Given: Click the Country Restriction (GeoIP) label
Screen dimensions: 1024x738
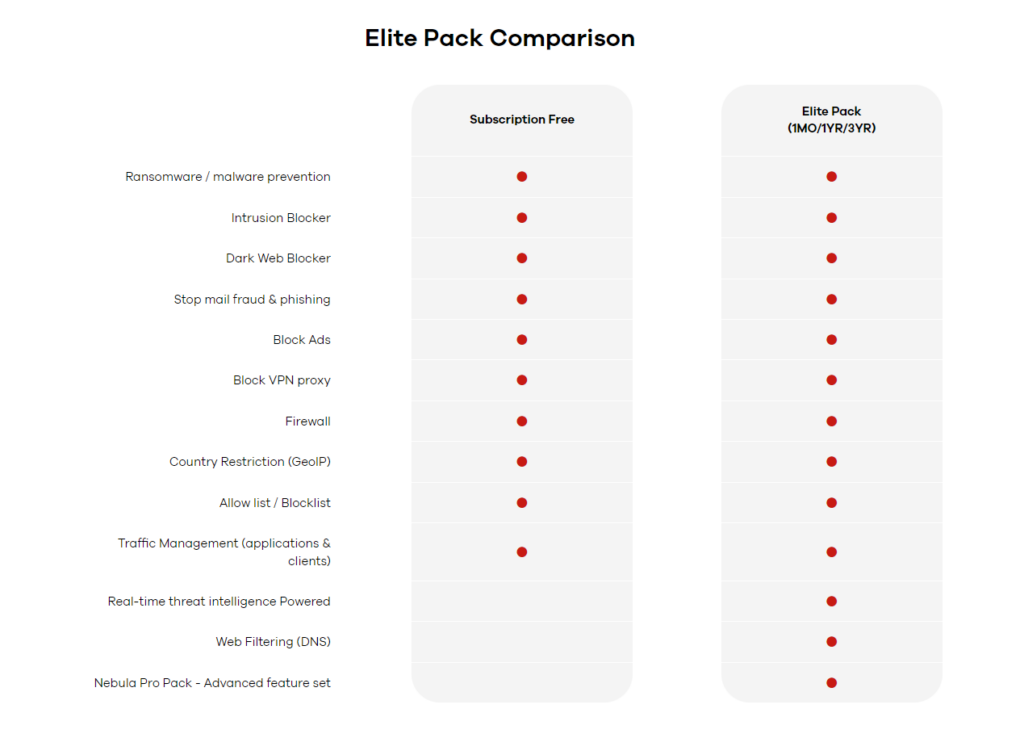Looking at the screenshot, I should click(x=250, y=462).
